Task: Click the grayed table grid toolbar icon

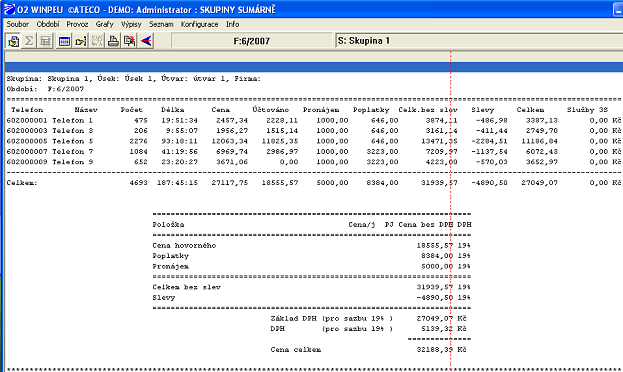Action: tap(45, 41)
